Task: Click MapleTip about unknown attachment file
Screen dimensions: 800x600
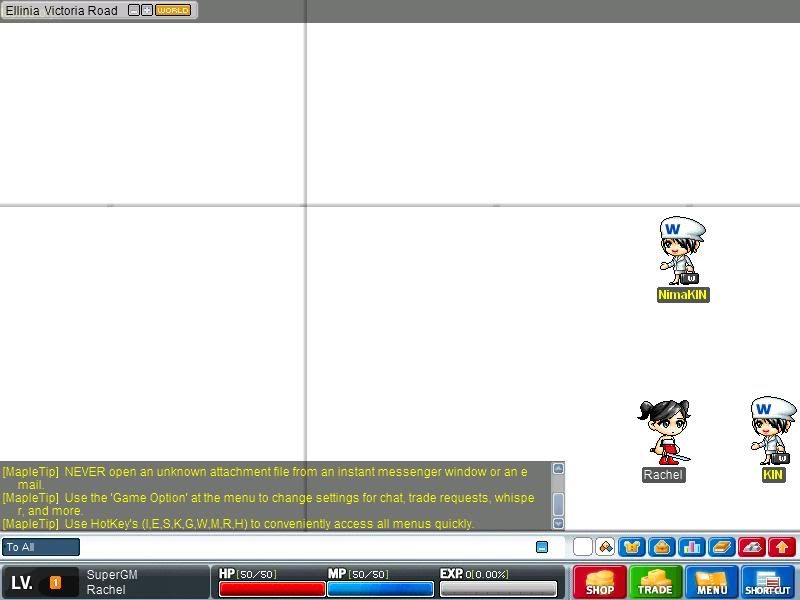Action: tap(265, 478)
